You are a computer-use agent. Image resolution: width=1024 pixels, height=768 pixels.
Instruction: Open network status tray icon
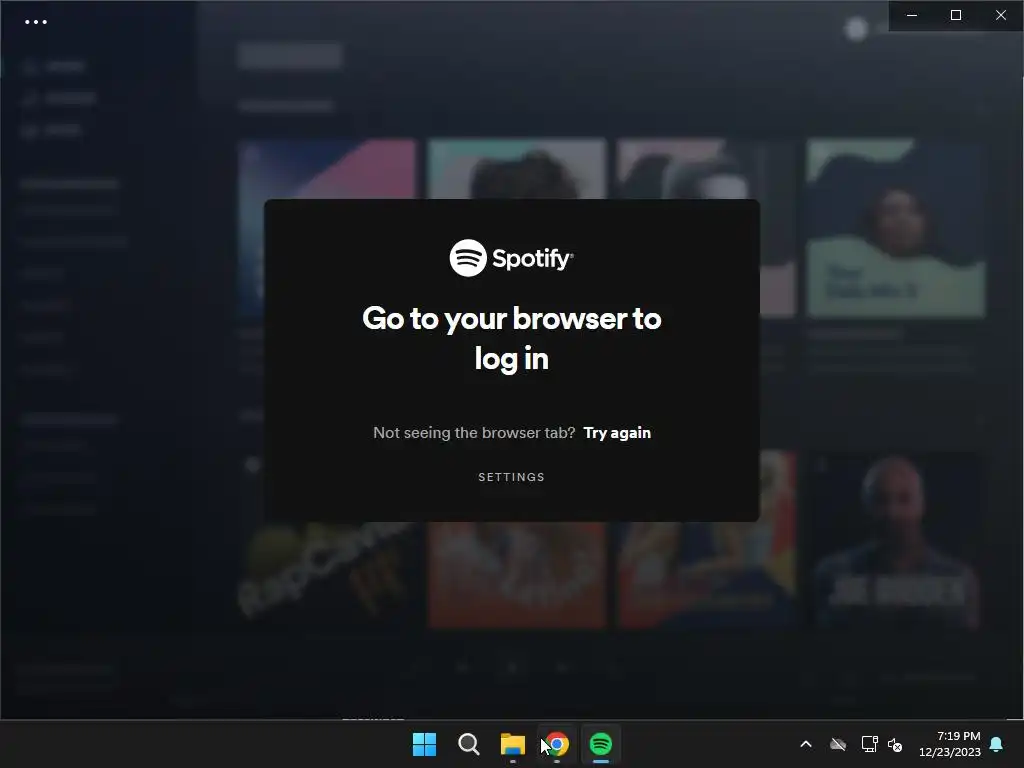pyautogui.click(x=869, y=744)
